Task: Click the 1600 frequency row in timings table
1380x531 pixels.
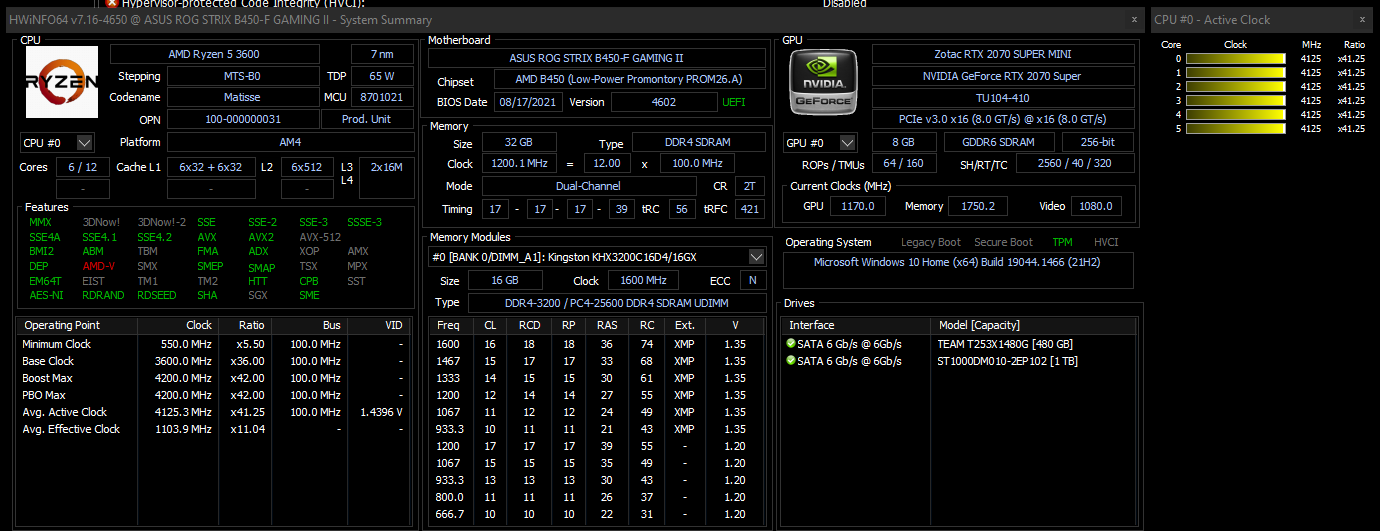Action: pyautogui.click(x=597, y=344)
